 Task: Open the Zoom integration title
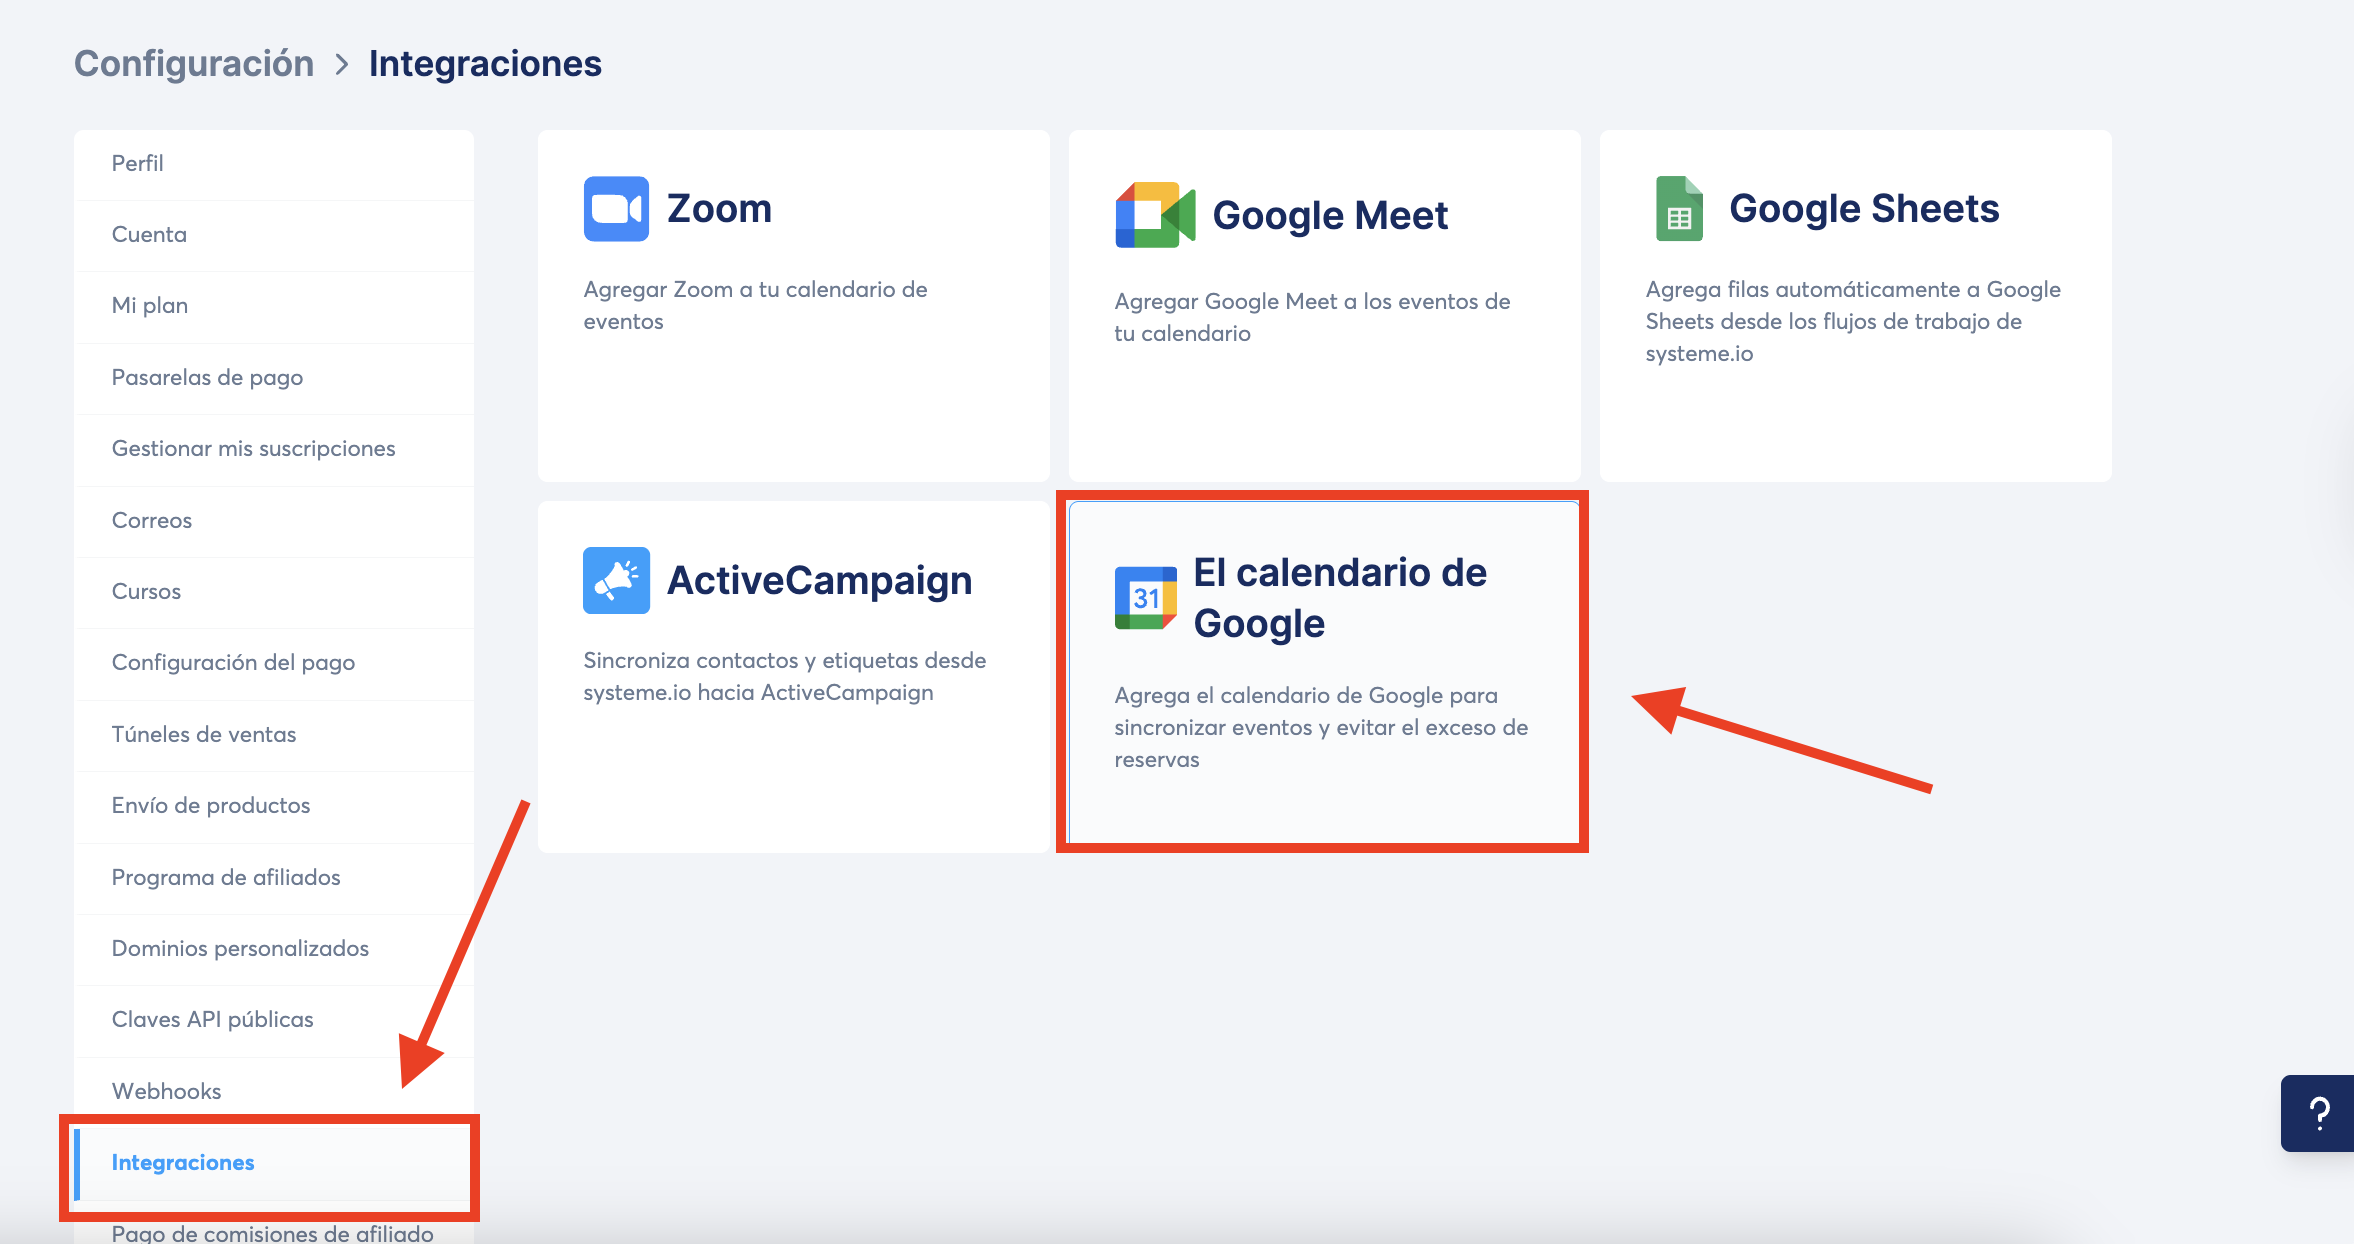719,209
